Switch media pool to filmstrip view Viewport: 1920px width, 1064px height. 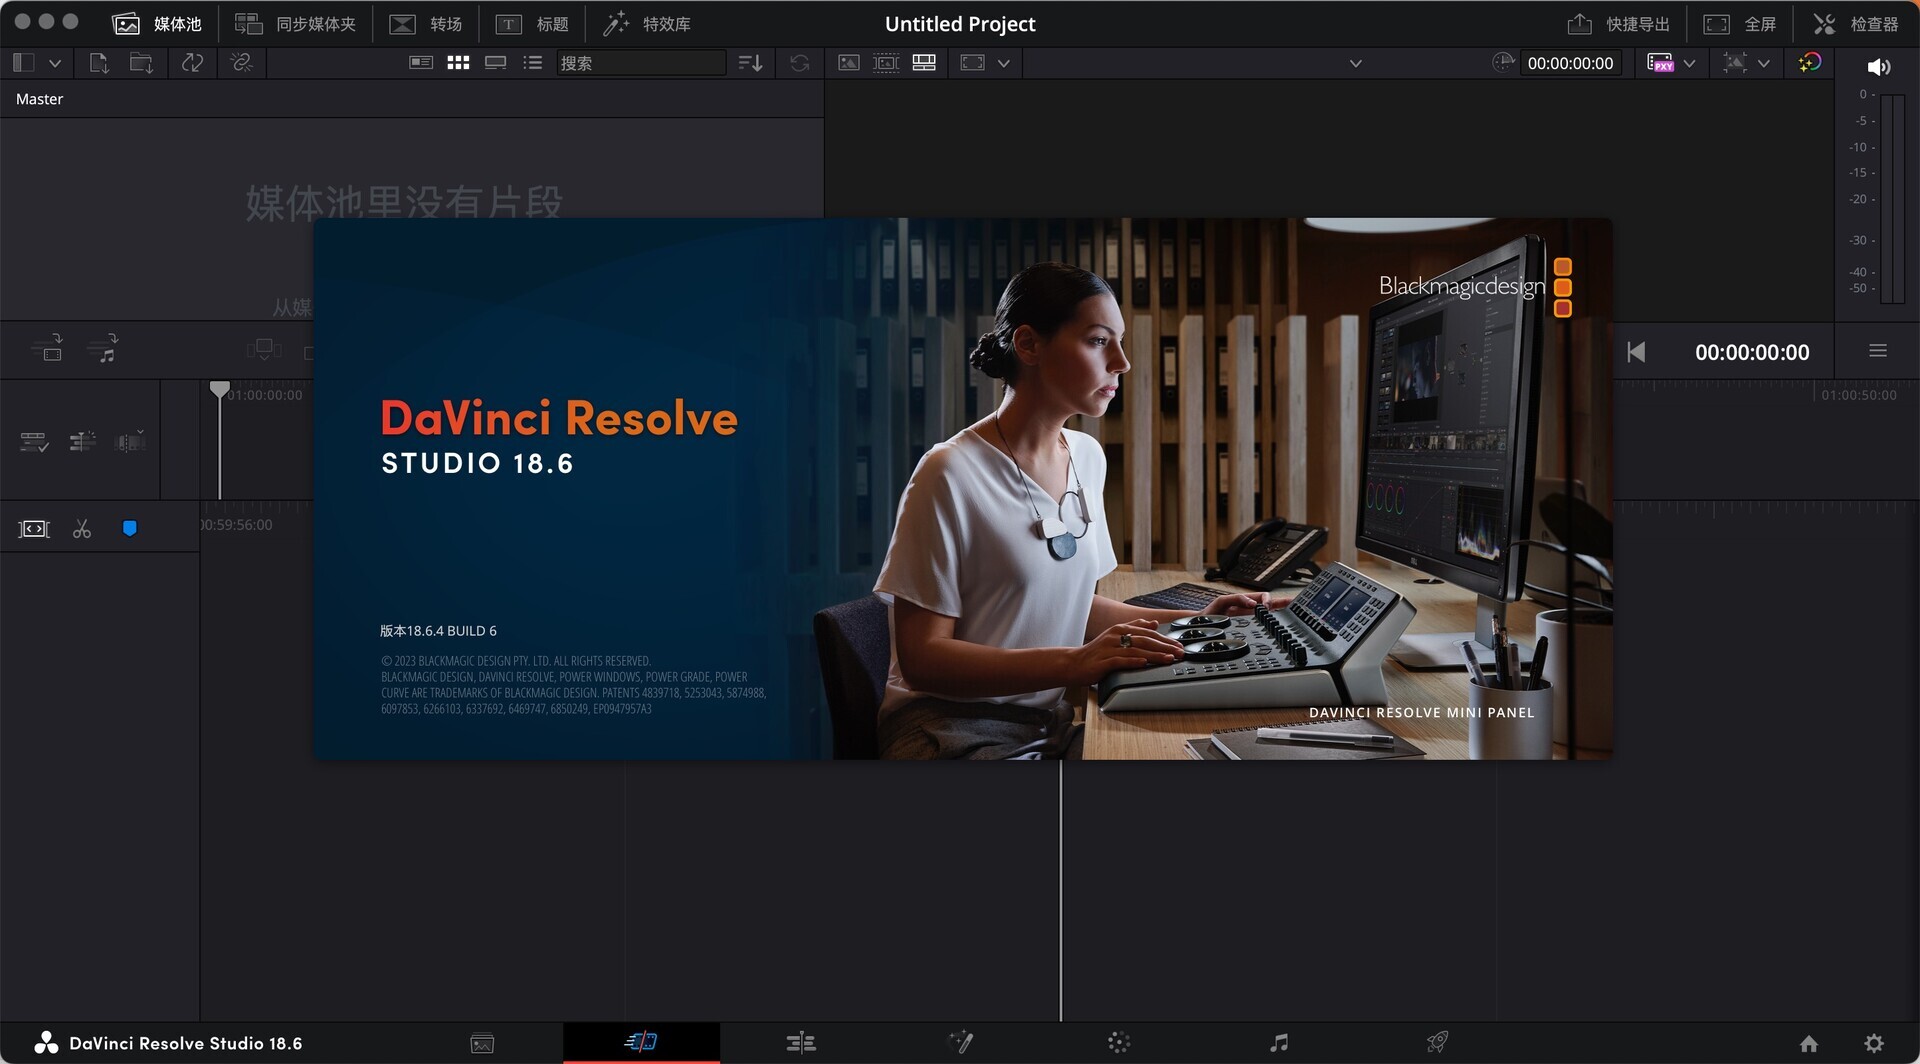tap(495, 62)
